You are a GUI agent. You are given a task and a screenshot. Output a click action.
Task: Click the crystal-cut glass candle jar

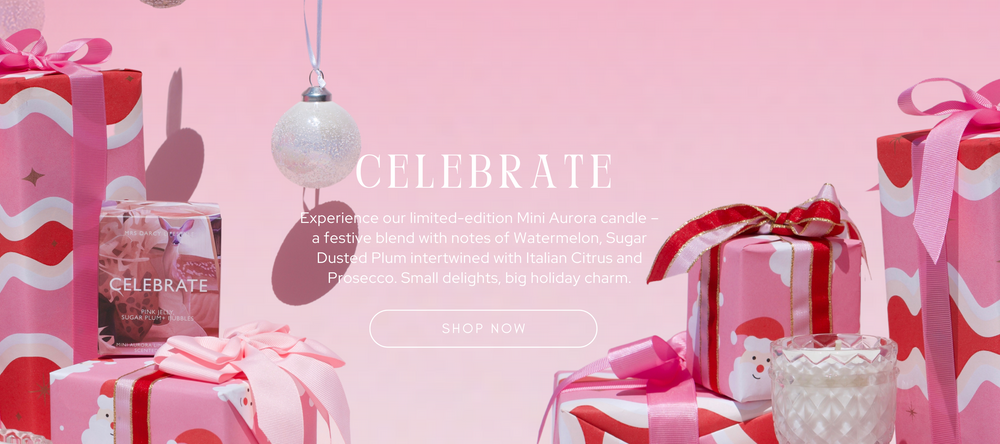(833, 388)
